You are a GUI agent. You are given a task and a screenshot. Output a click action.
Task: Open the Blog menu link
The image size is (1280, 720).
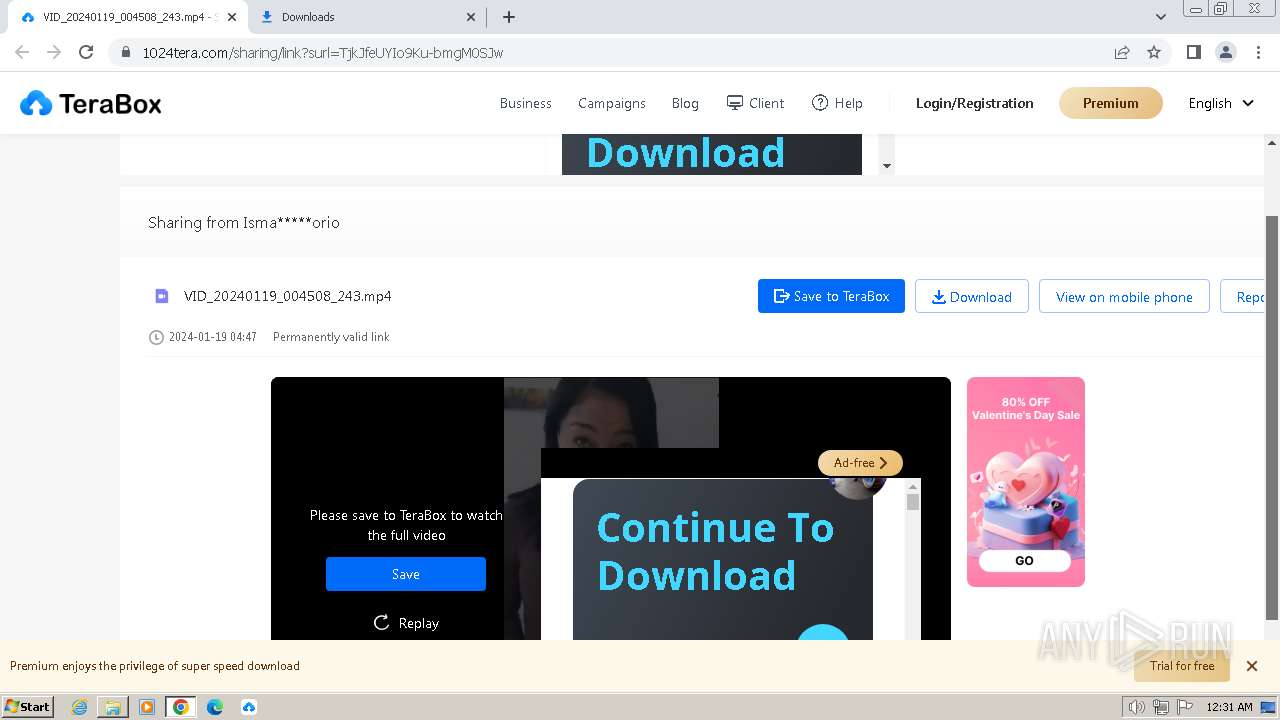[685, 103]
